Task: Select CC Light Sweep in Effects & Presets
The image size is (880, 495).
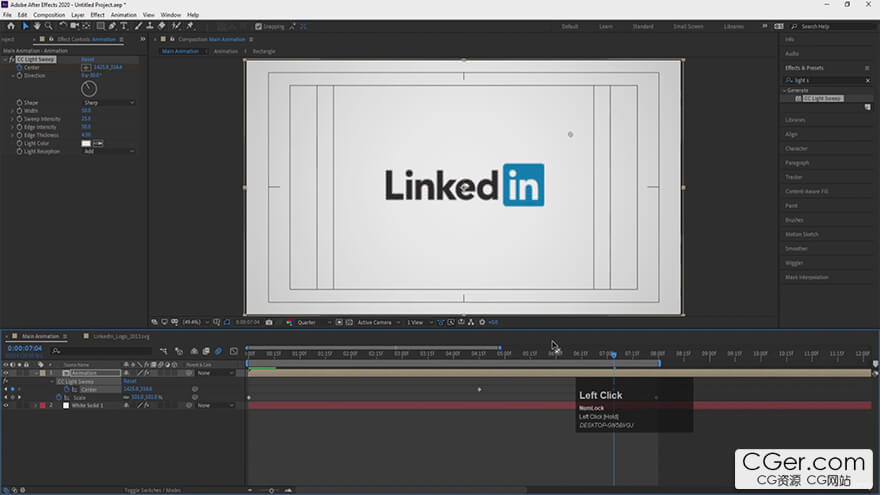Action: click(x=822, y=98)
